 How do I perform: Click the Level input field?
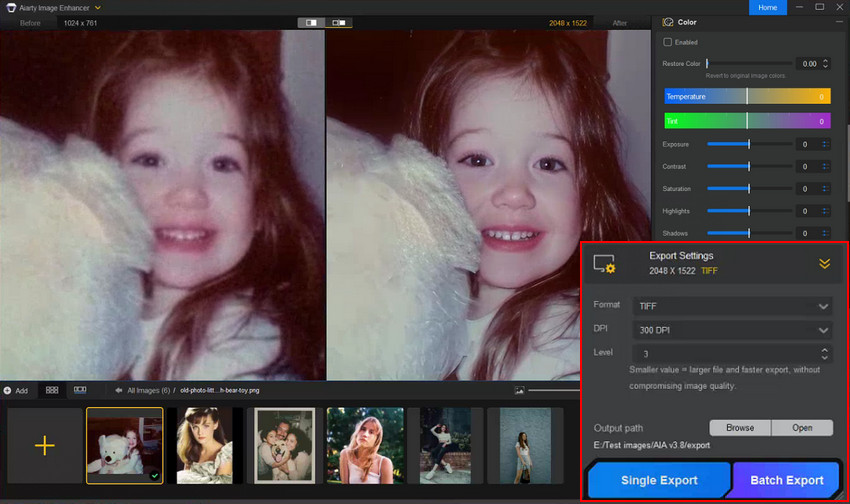(x=732, y=354)
